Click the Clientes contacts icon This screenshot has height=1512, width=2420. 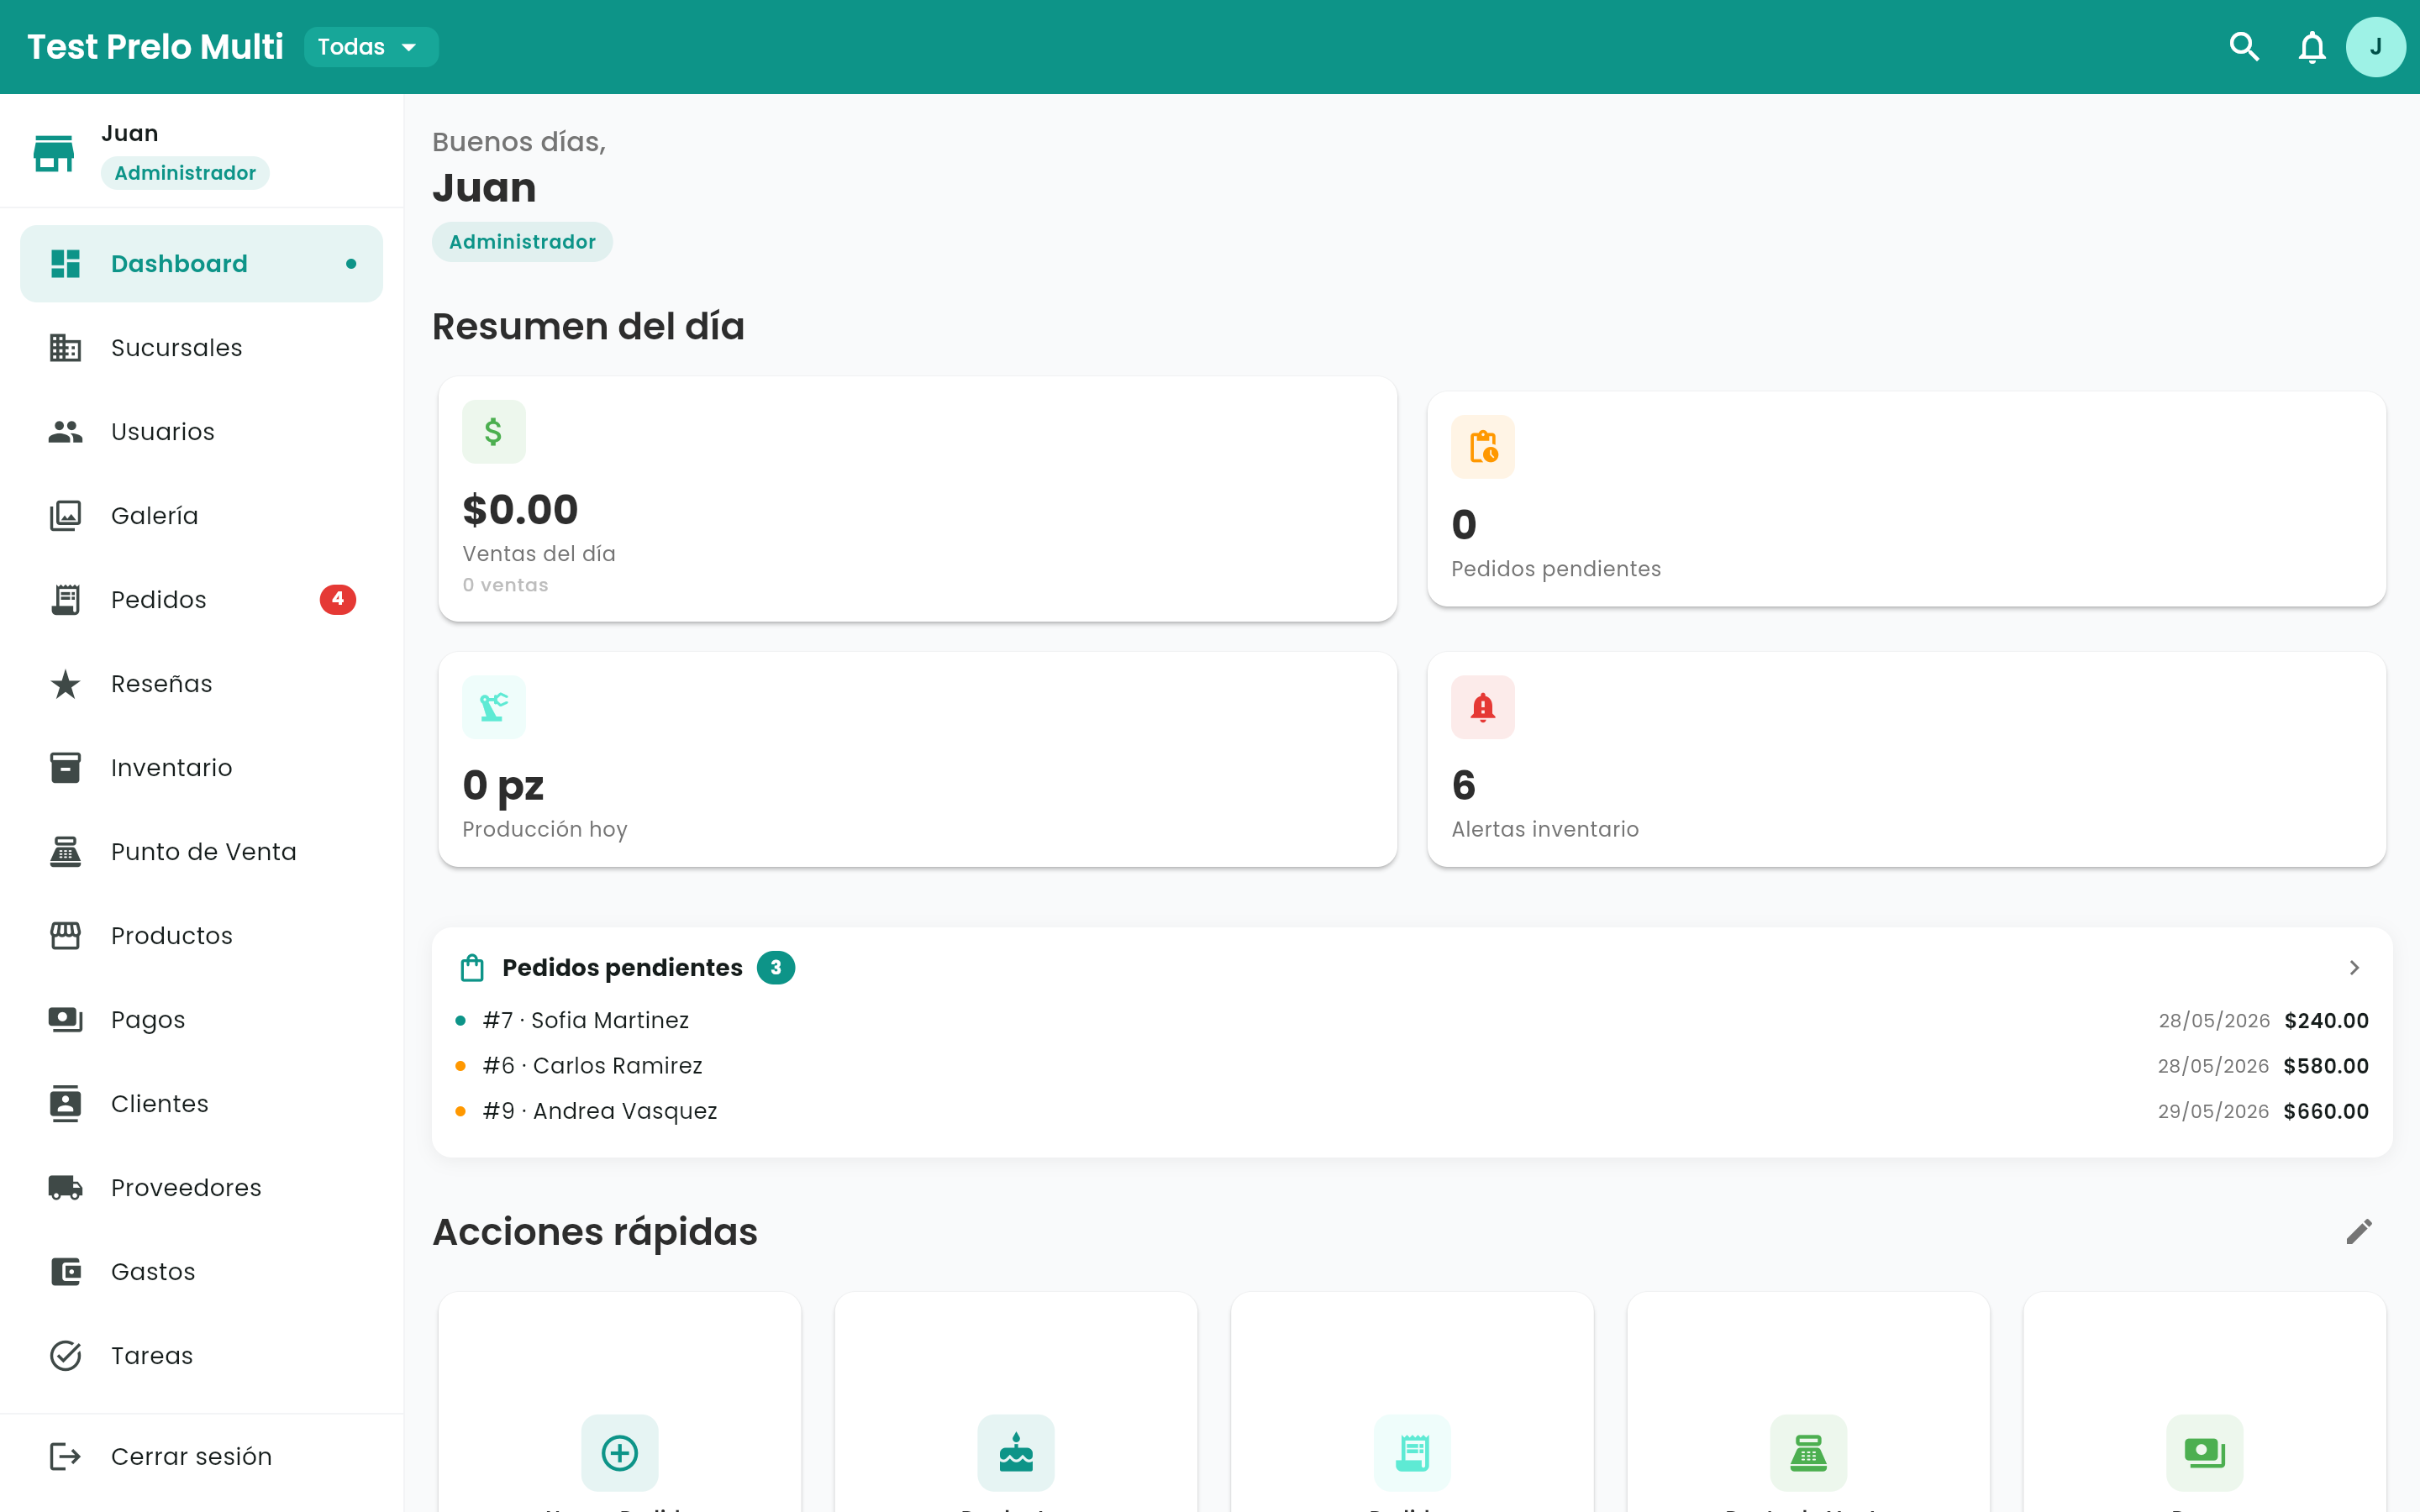66,1104
